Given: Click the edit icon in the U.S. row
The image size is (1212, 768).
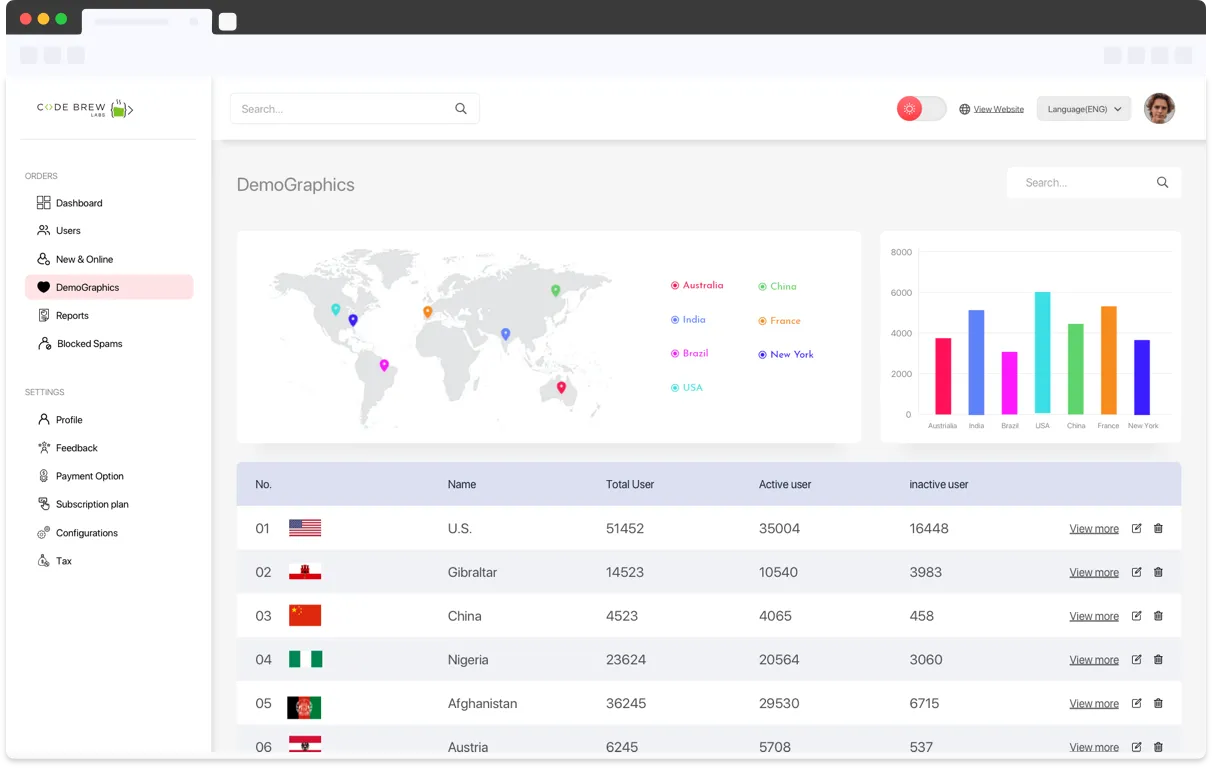Looking at the screenshot, I should coord(1136,528).
